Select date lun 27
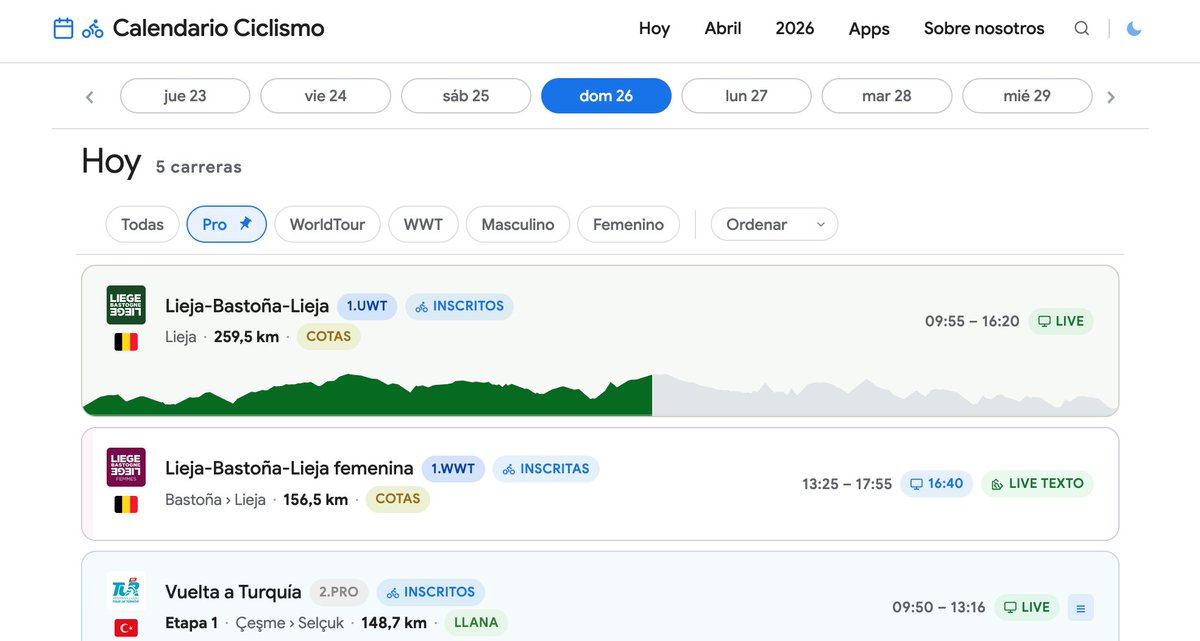The width and height of the screenshot is (1200, 641). pyautogui.click(x=746, y=96)
